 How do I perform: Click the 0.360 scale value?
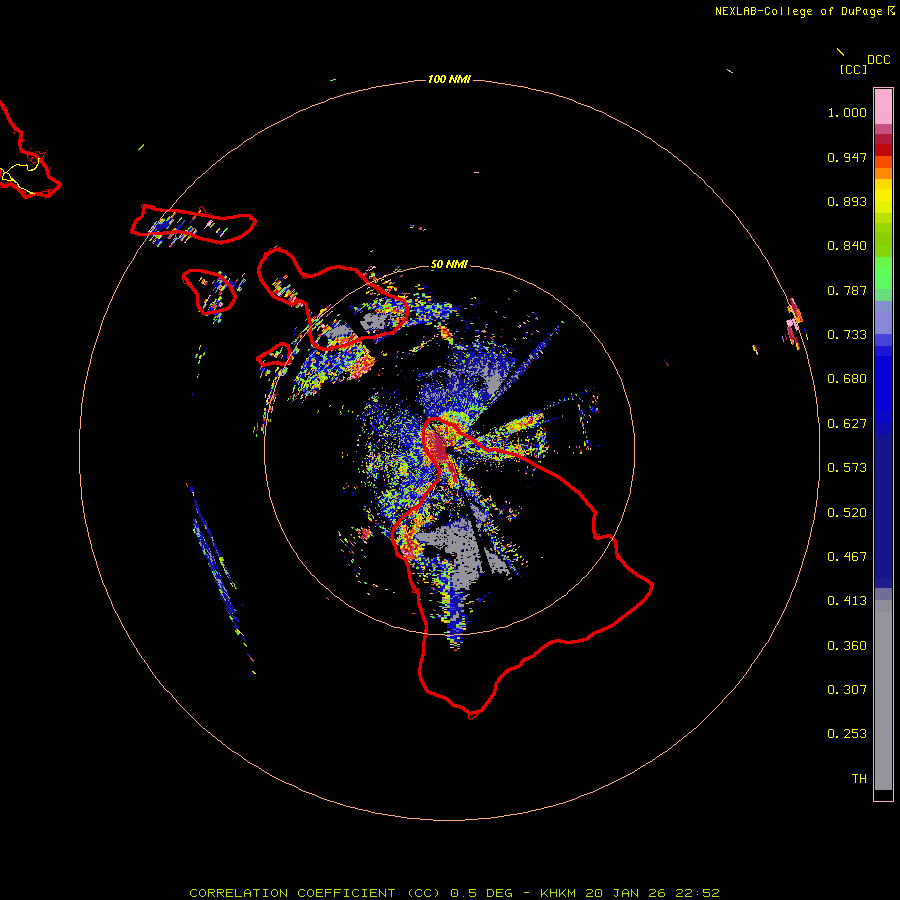tap(847, 646)
